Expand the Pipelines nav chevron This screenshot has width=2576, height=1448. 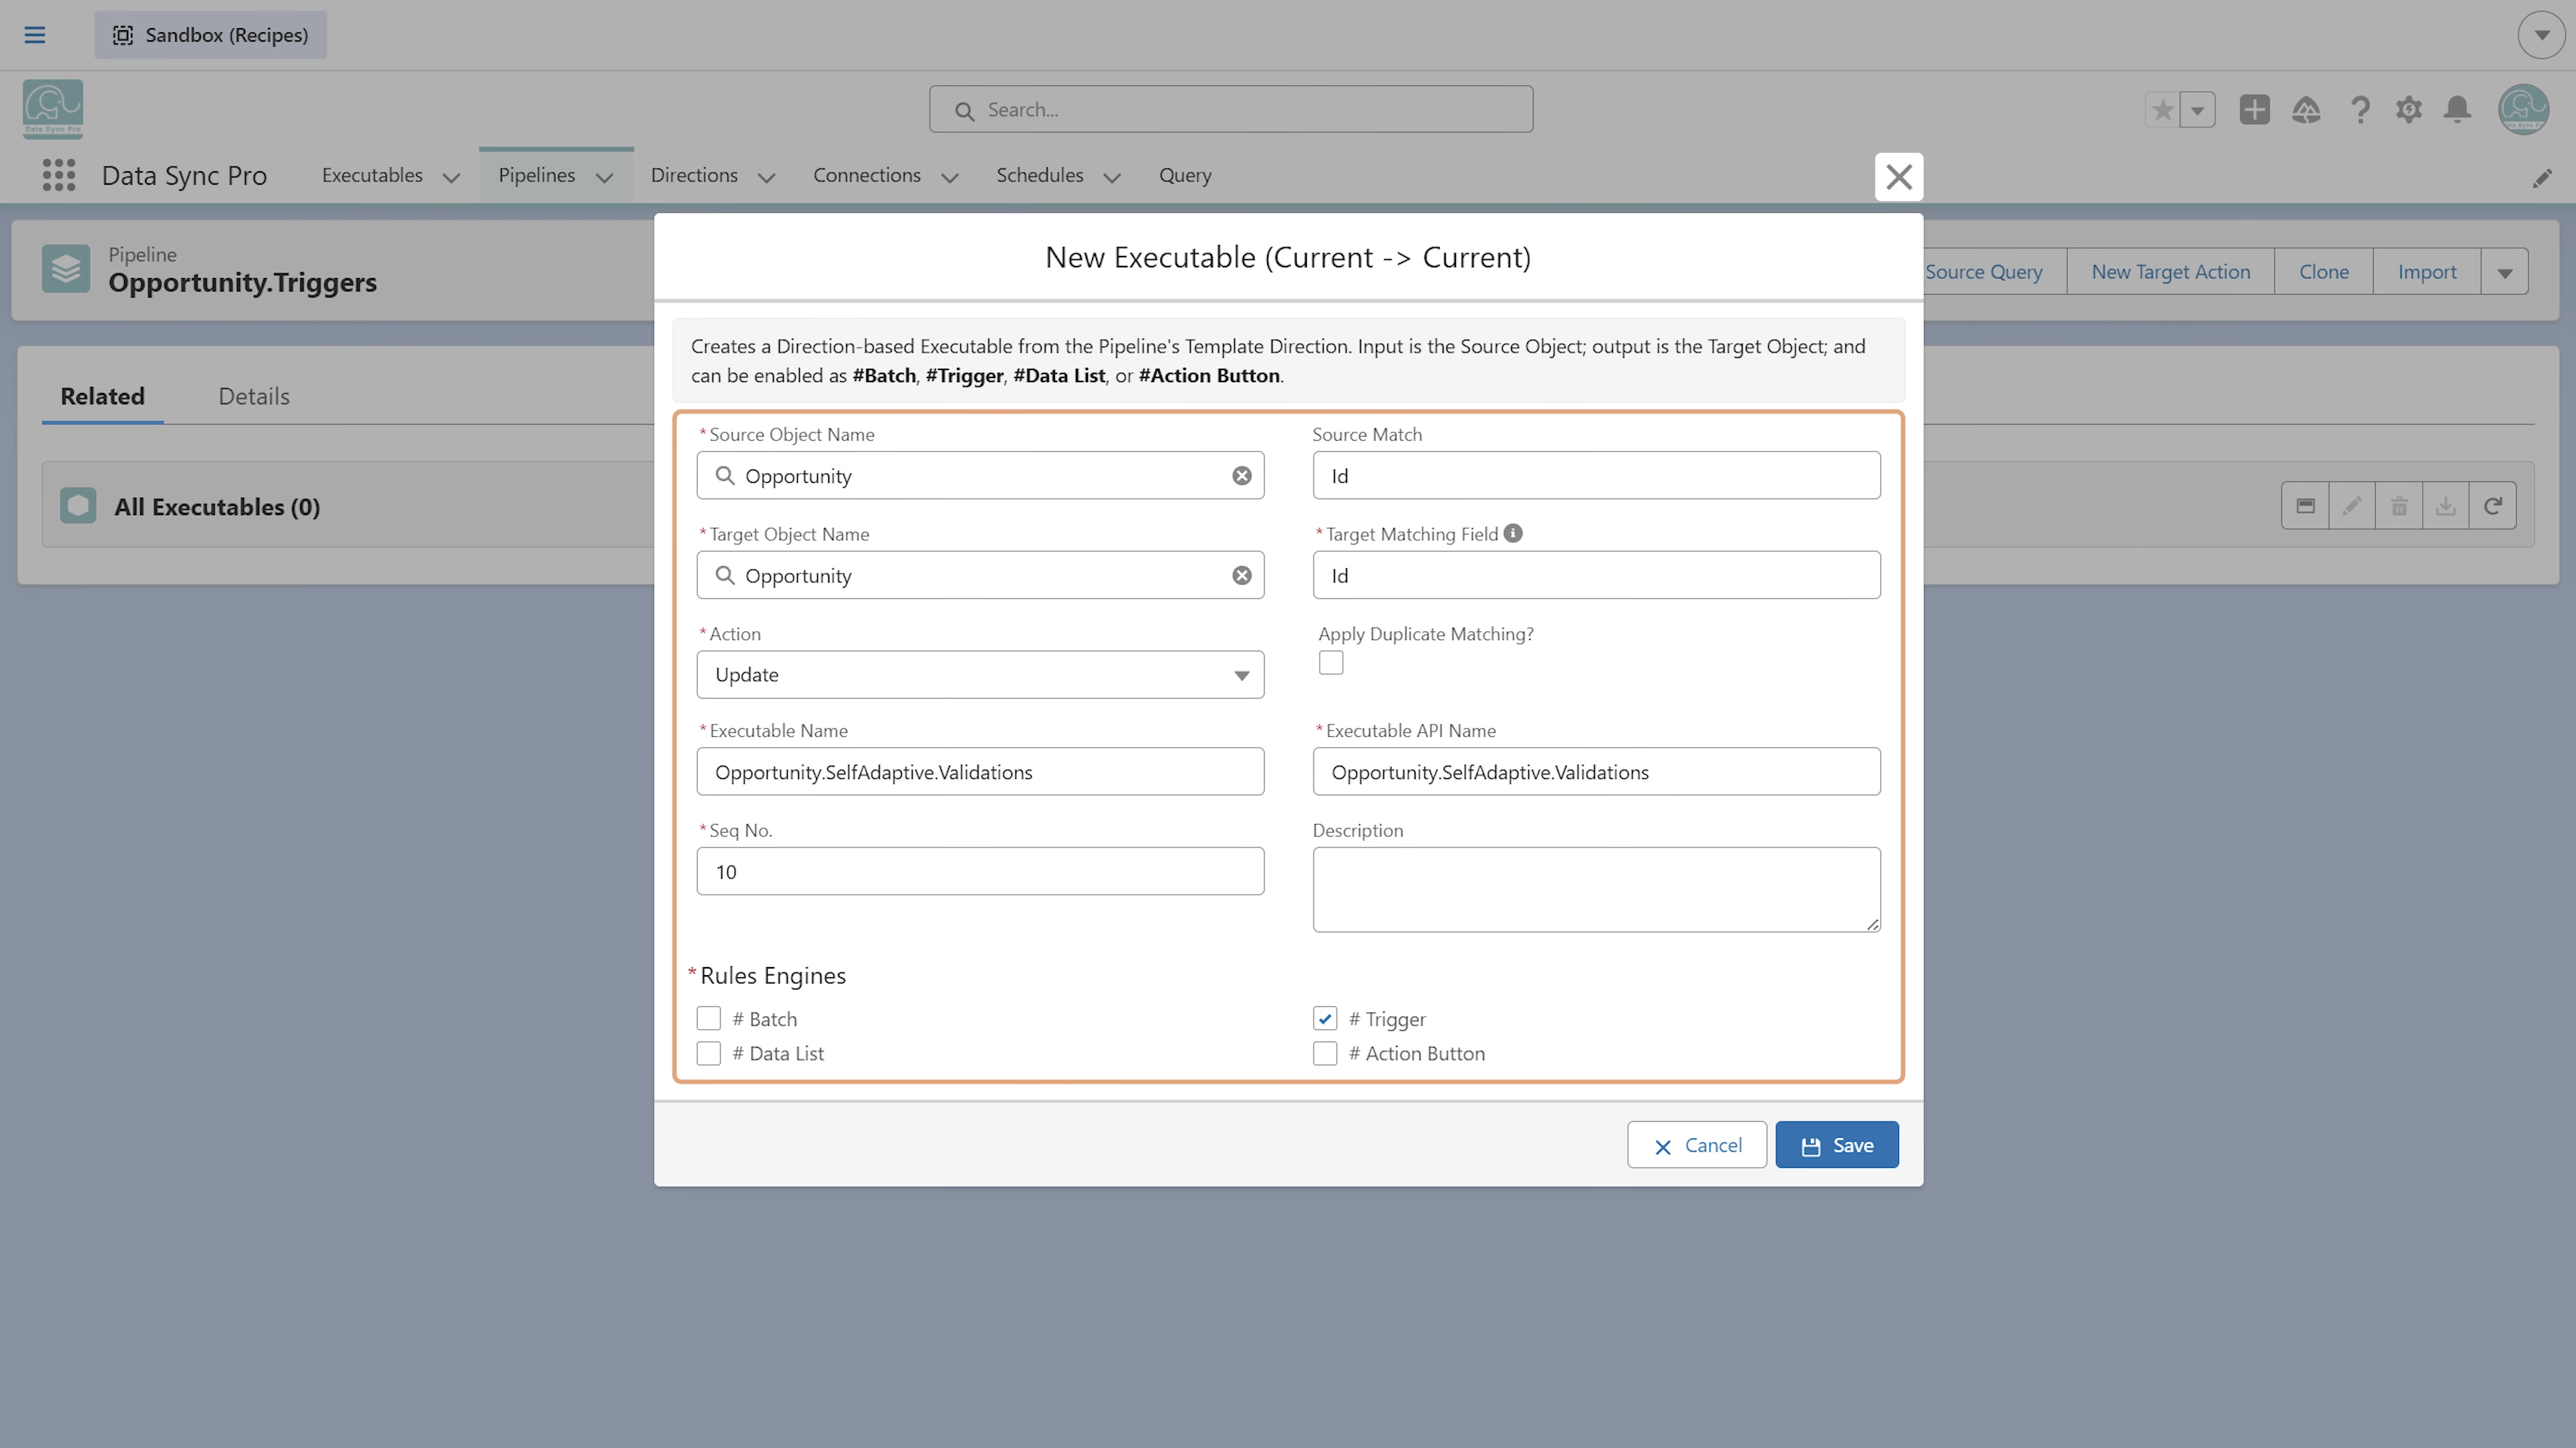(604, 178)
